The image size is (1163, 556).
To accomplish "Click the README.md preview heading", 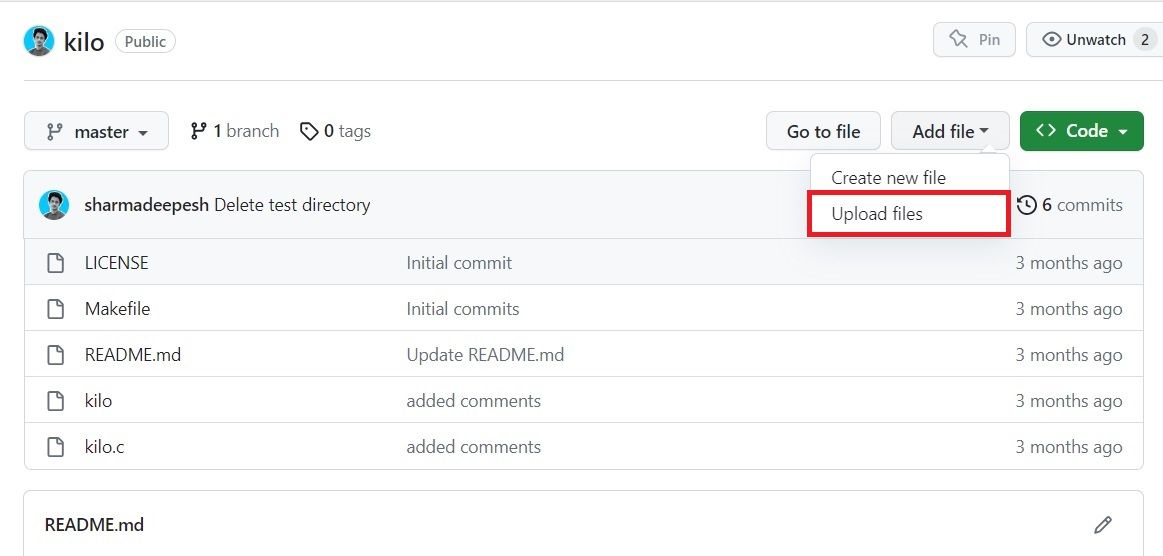I will click(x=94, y=525).
